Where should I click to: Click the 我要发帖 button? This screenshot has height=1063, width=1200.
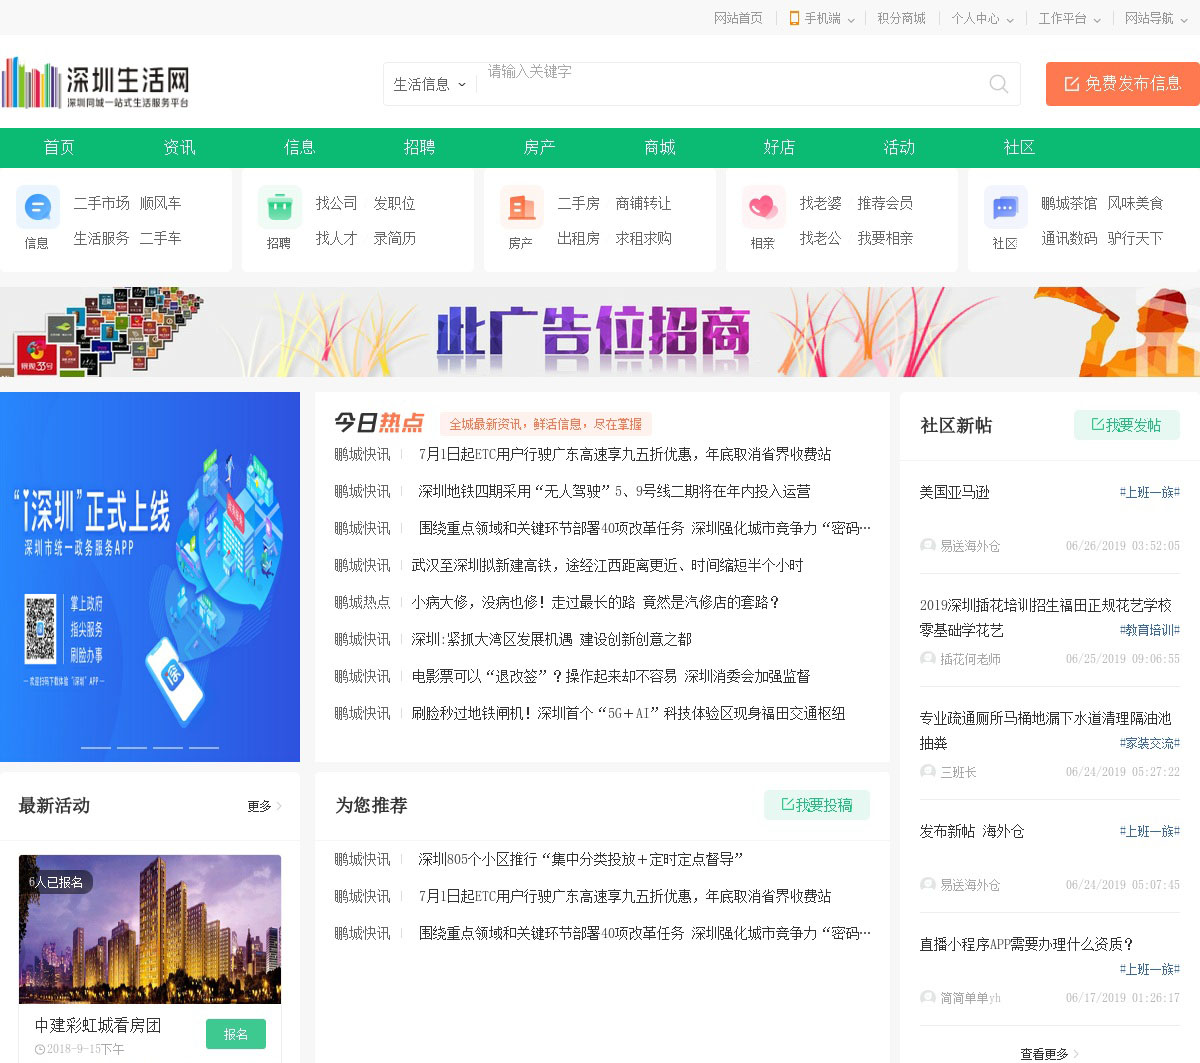pos(1126,425)
